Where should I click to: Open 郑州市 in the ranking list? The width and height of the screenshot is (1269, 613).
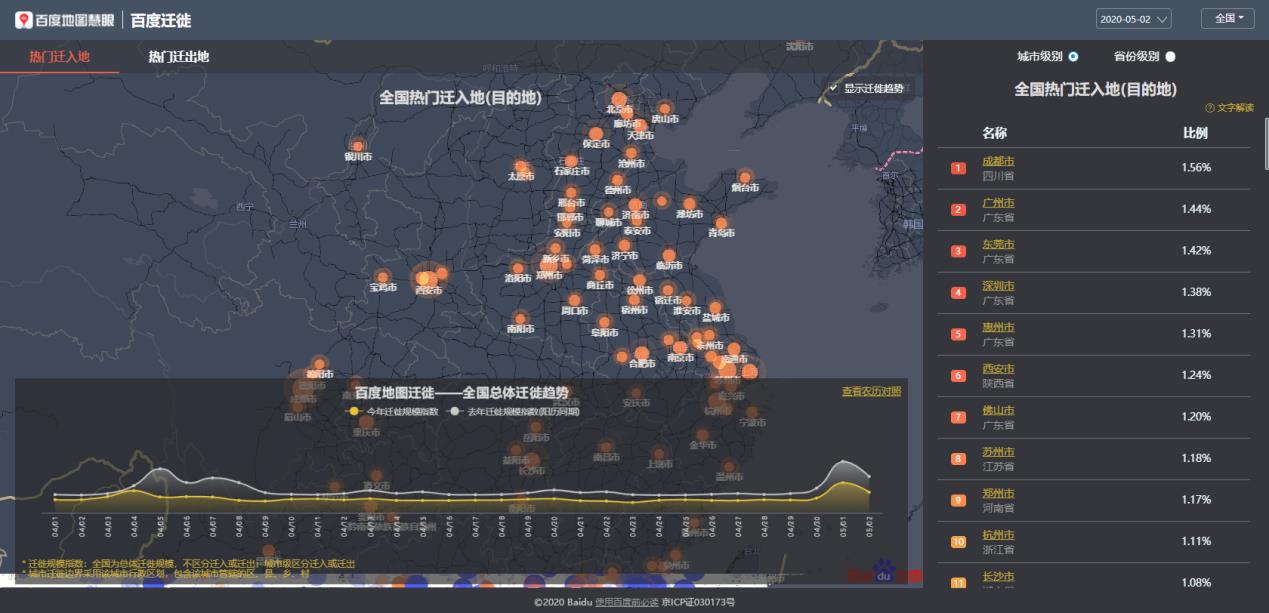998,493
